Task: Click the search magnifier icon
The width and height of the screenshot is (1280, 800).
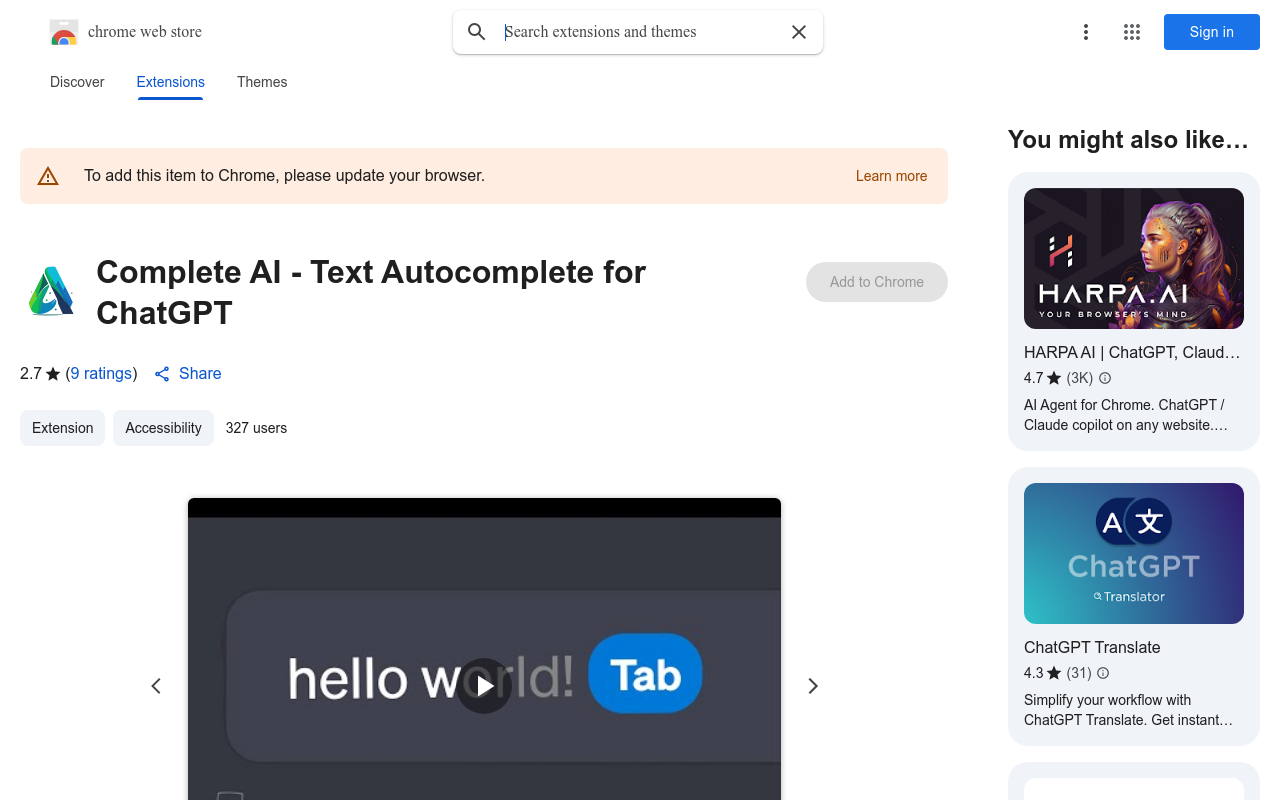Action: tap(477, 32)
